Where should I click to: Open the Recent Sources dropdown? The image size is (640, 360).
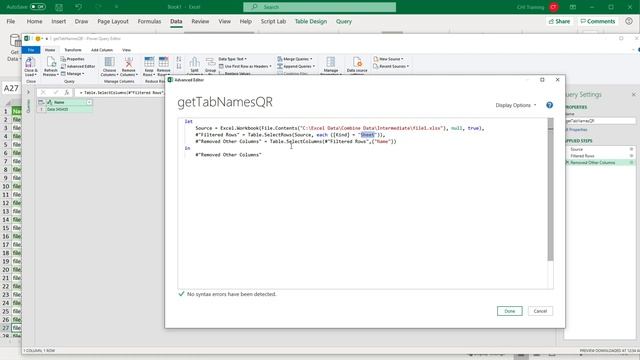tap(391, 67)
